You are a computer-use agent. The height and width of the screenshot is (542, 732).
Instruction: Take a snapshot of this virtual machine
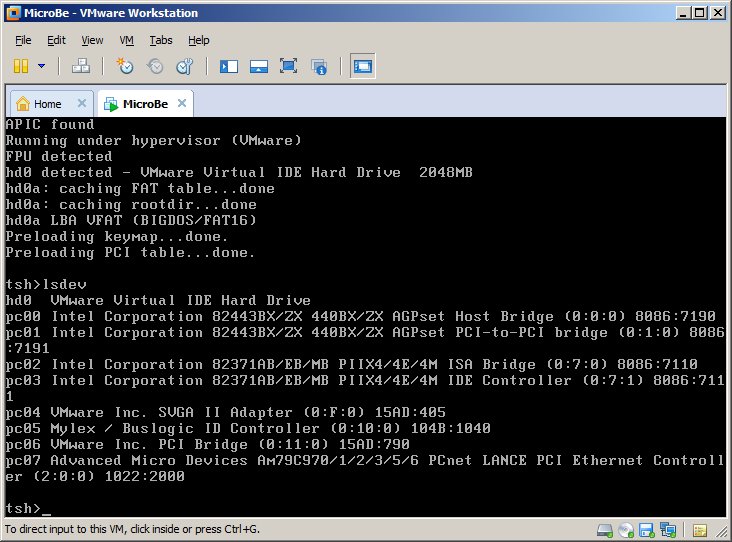(125, 66)
